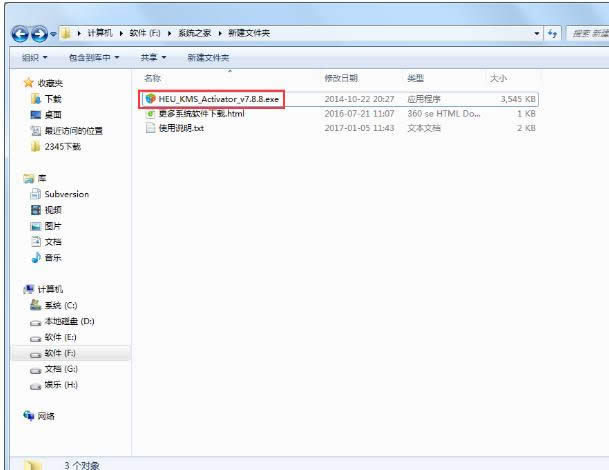The width and height of the screenshot is (609, 470).
Task: Select 桌面 in the favorites list
Action: 36,115
